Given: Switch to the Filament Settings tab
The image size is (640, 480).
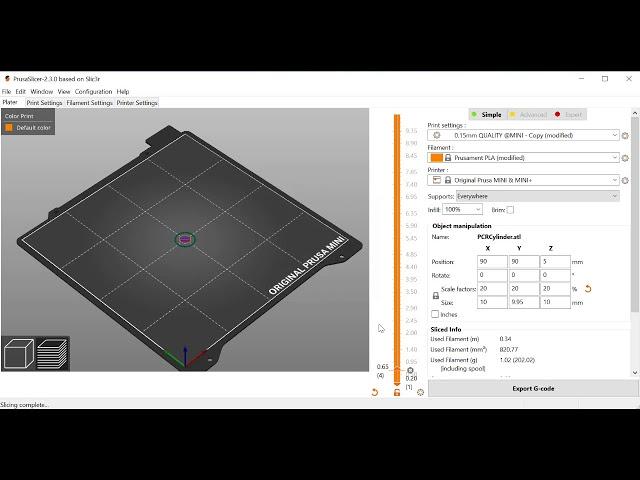Looking at the screenshot, I should [x=89, y=103].
